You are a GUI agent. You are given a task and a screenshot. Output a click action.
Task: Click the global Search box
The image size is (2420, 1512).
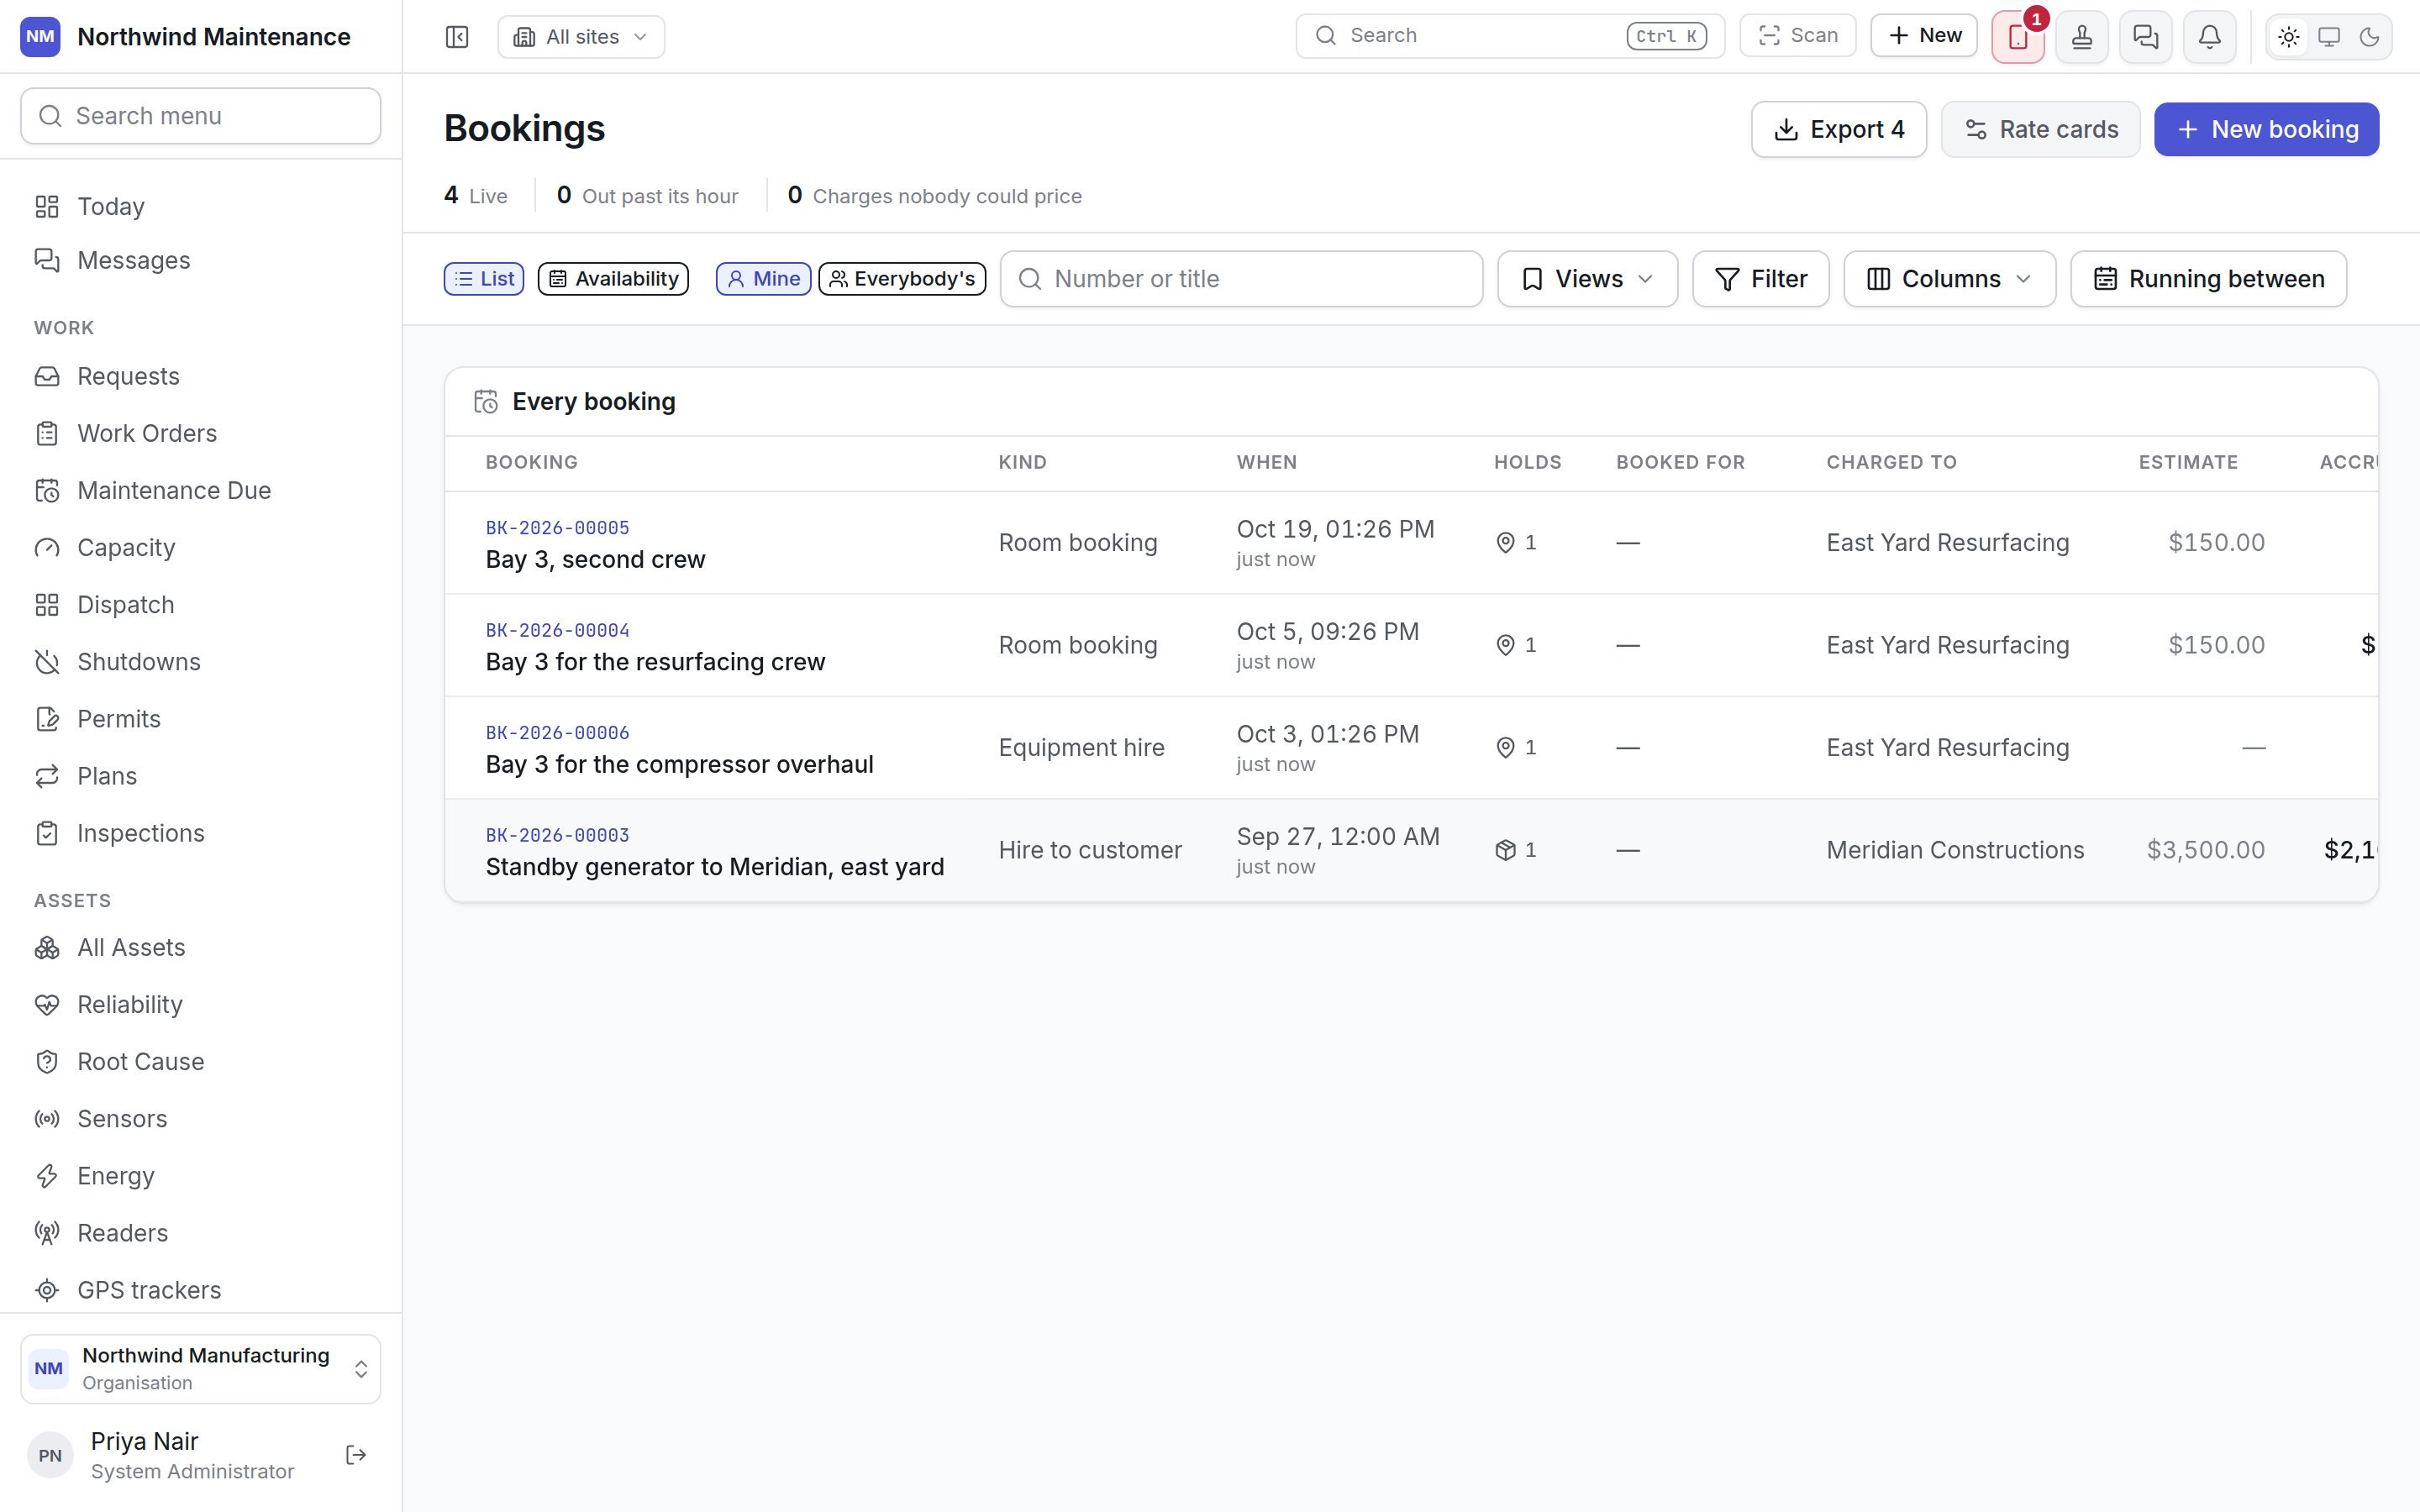[1510, 36]
